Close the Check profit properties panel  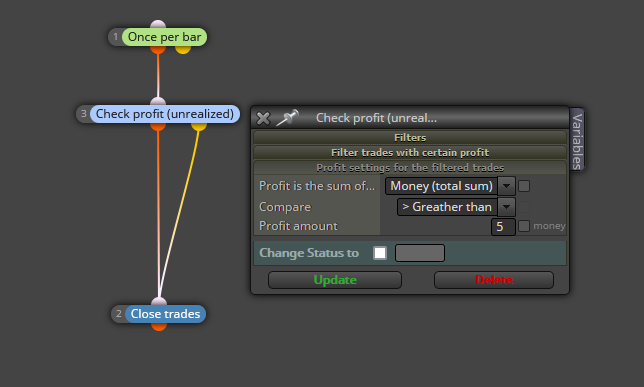[263, 118]
